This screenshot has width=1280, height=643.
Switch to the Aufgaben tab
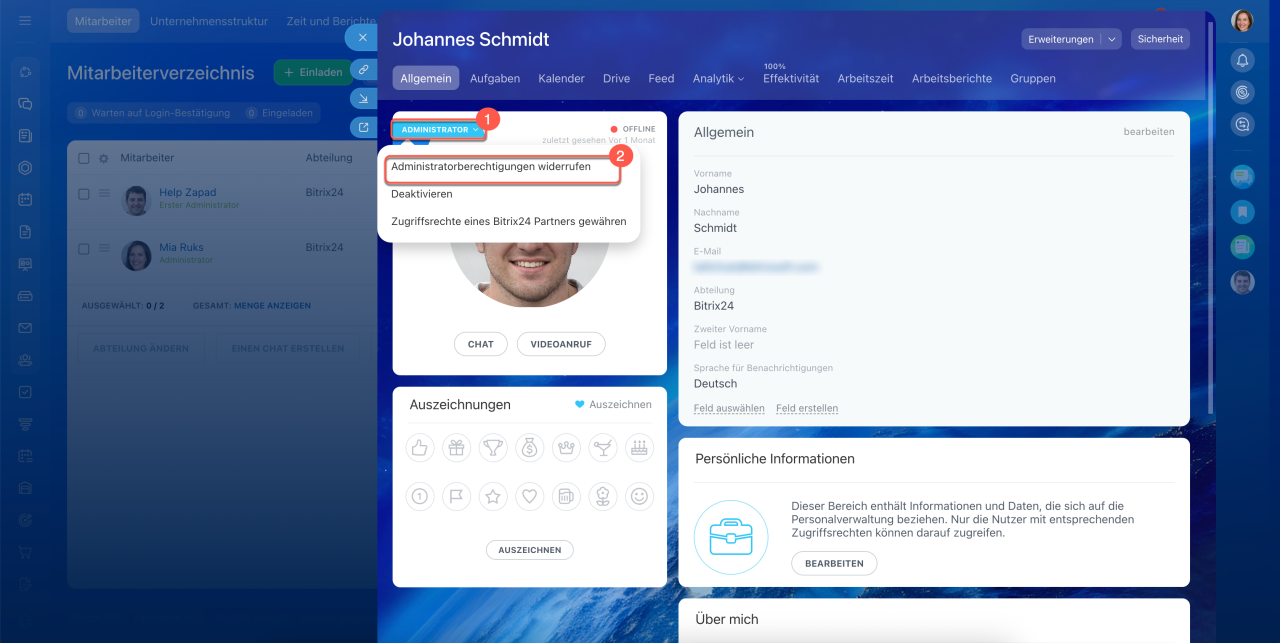494,78
